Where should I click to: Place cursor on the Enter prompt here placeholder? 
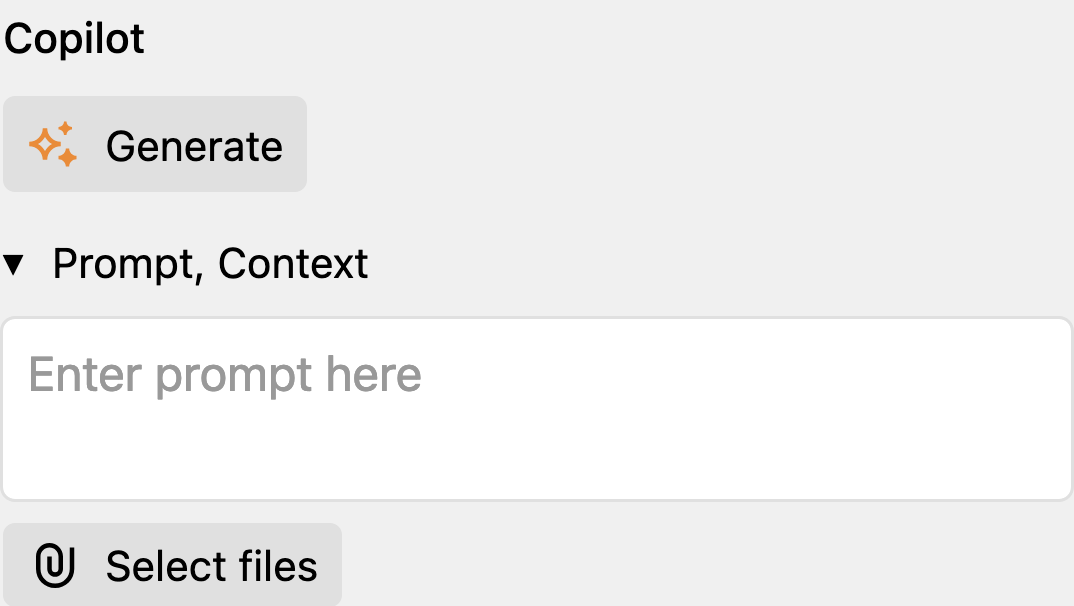coord(225,375)
